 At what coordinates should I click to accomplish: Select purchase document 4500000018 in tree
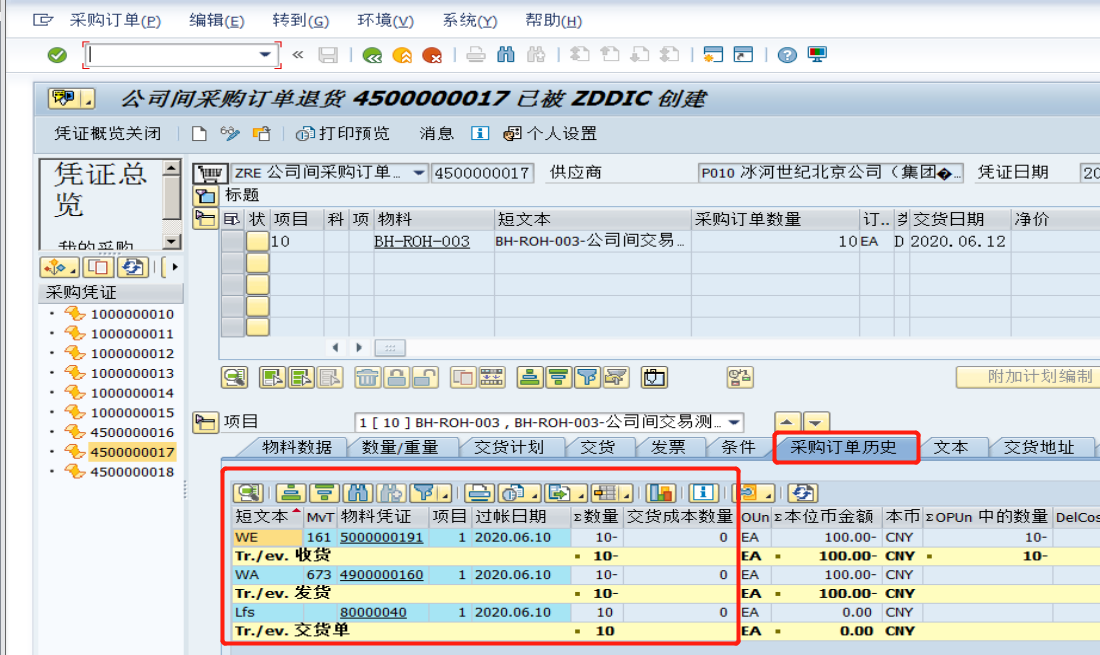132,472
